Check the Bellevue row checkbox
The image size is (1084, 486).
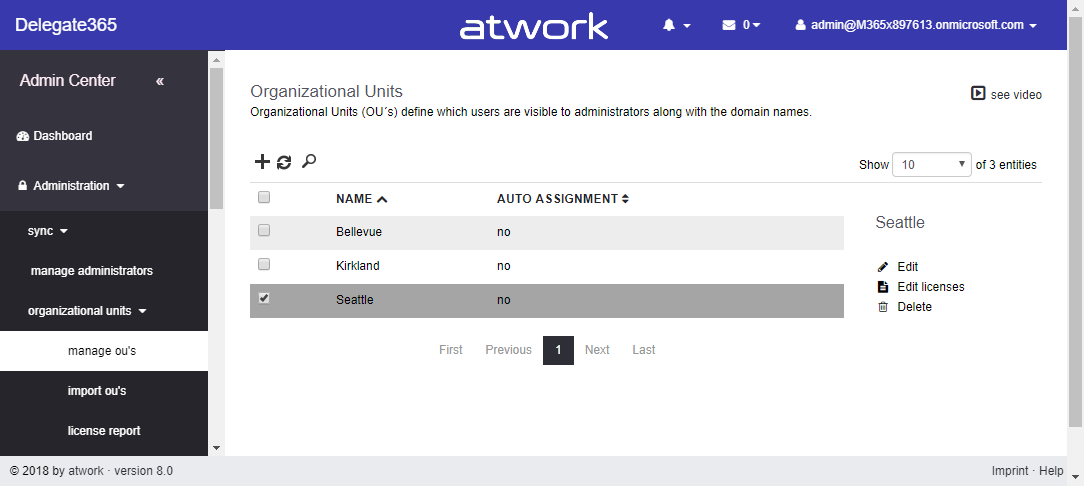pos(264,230)
